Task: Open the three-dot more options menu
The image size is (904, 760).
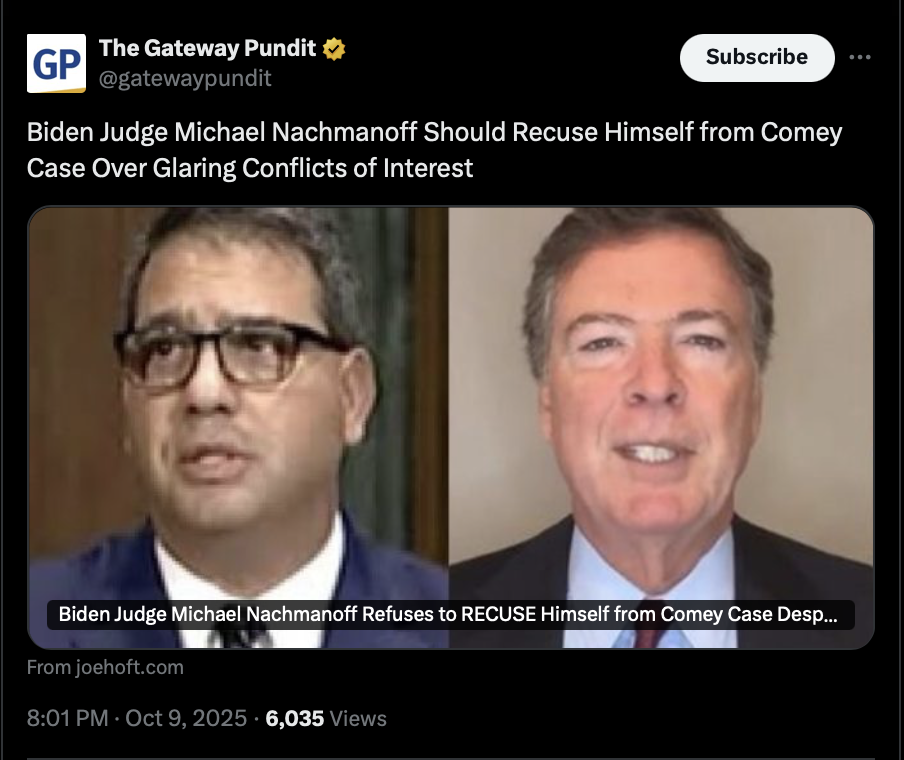Action: click(860, 57)
